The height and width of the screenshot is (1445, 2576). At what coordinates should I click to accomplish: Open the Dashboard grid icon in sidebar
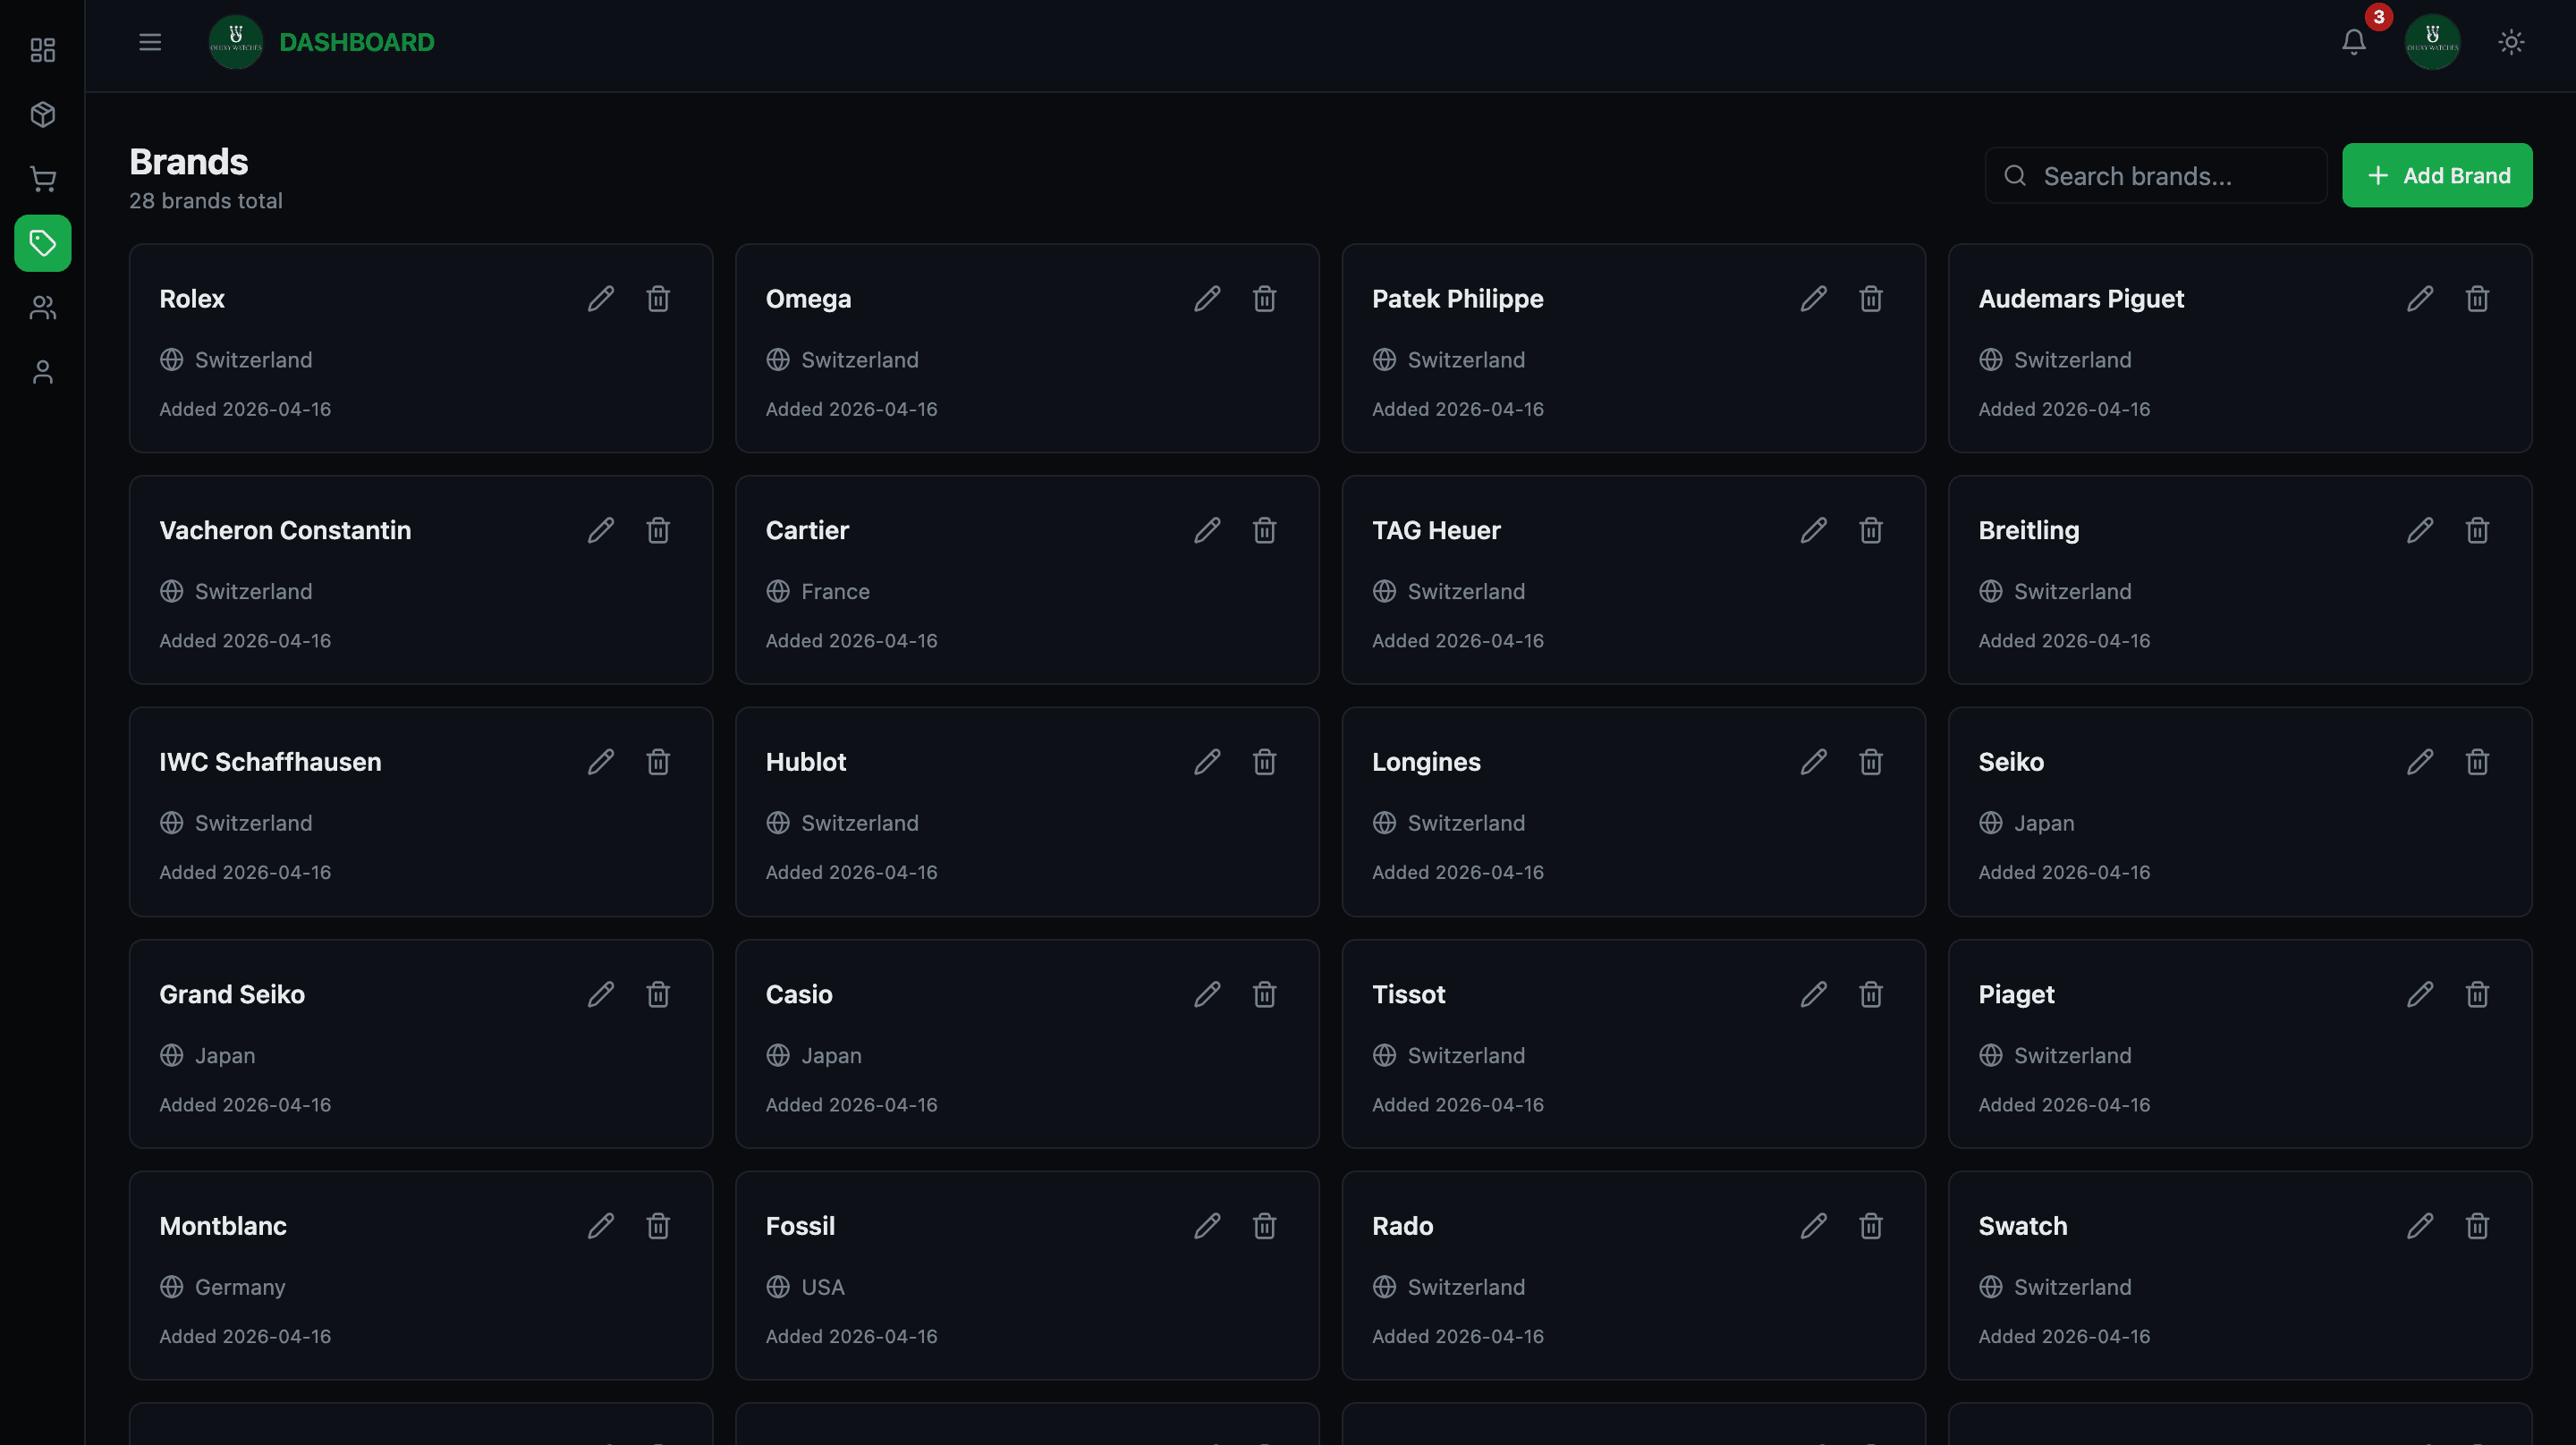[x=42, y=50]
